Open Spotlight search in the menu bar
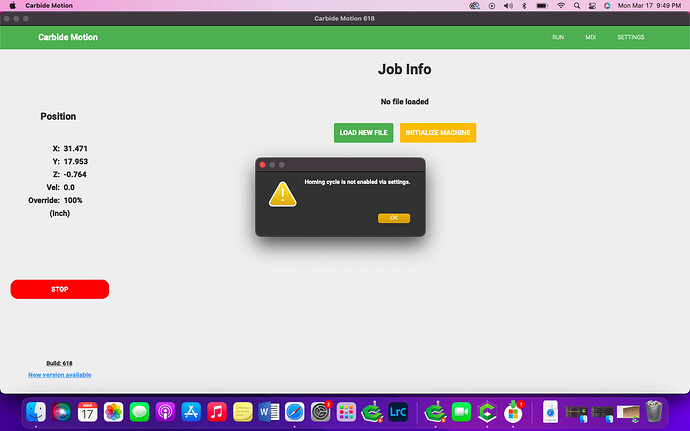The height and width of the screenshot is (431, 690). (577, 6)
